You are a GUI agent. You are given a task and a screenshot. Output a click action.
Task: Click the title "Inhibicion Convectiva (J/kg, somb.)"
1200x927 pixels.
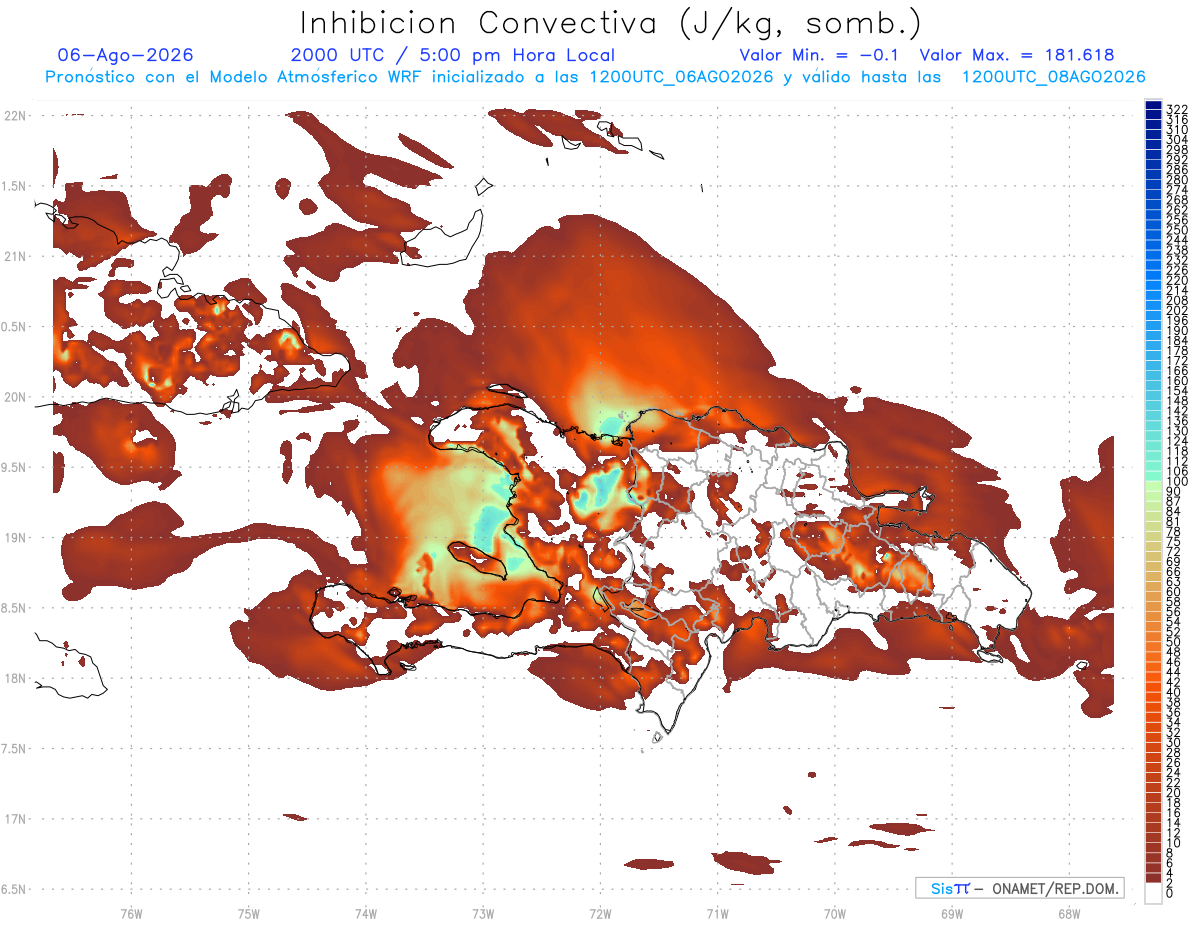(611, 23)
